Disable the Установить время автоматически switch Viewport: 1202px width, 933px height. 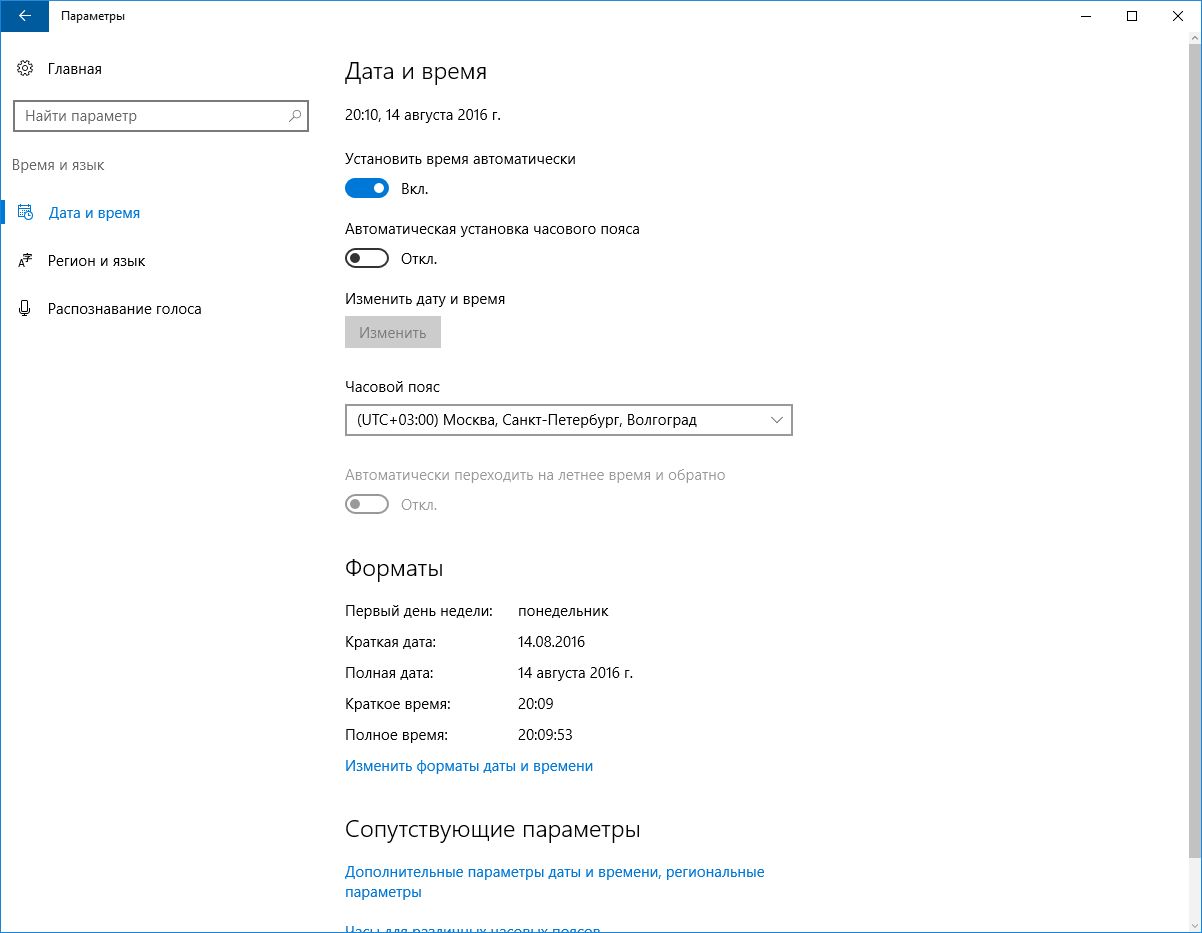tap(367, 189)
